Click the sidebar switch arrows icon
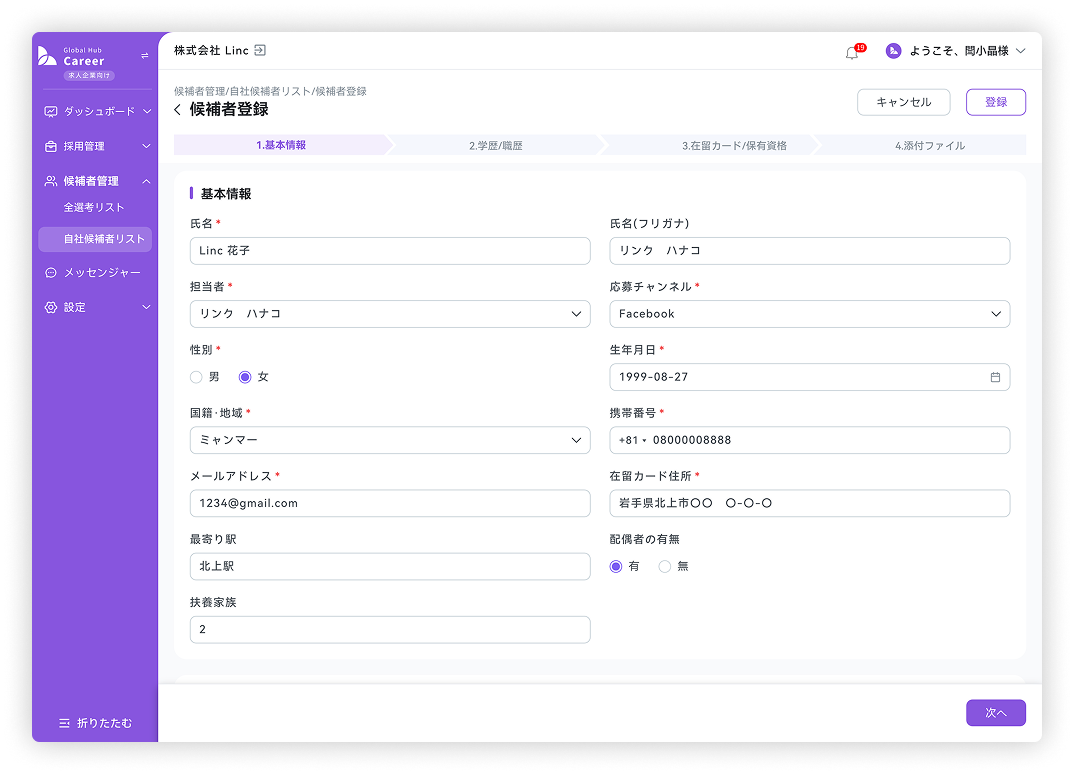 [145, 55]
